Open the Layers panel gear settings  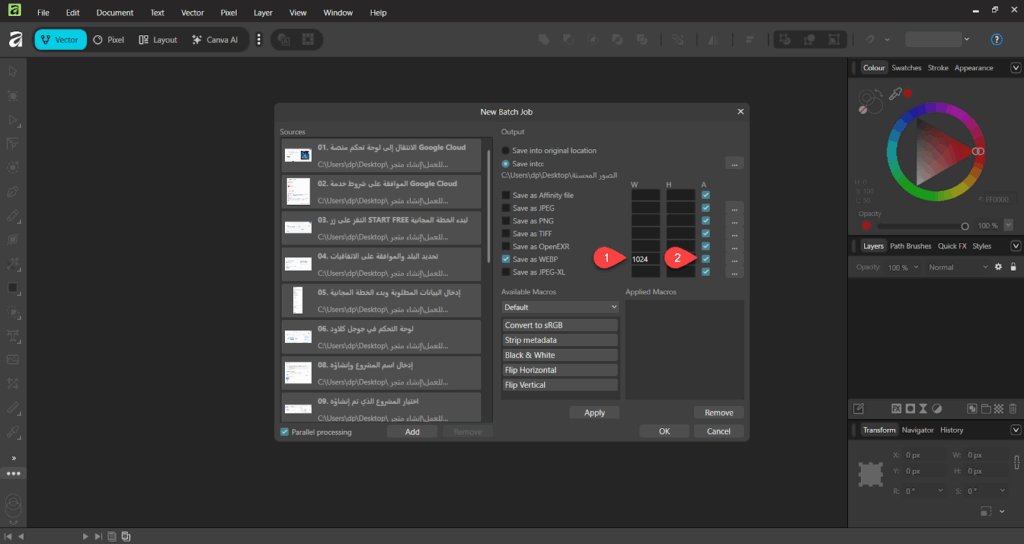coord(997,267)
